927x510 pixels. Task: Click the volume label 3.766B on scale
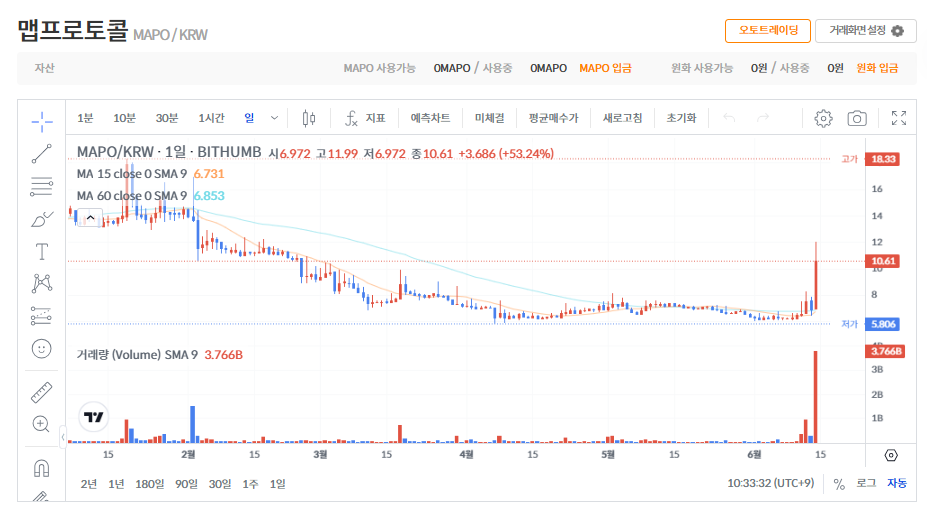(885, 351)
